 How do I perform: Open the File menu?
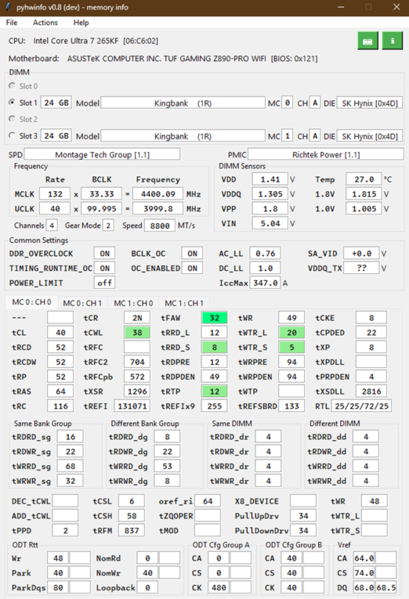click(x=11, y=23)
